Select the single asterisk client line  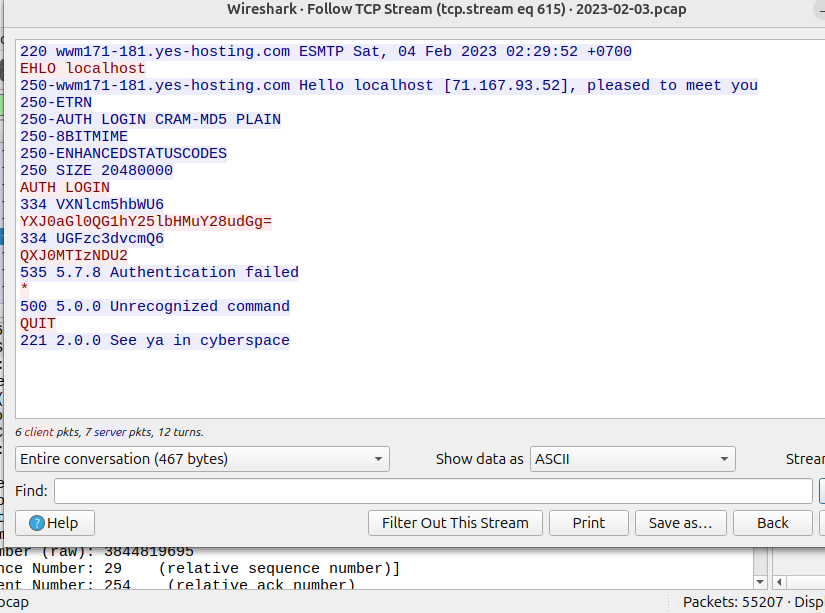(24, 289)
